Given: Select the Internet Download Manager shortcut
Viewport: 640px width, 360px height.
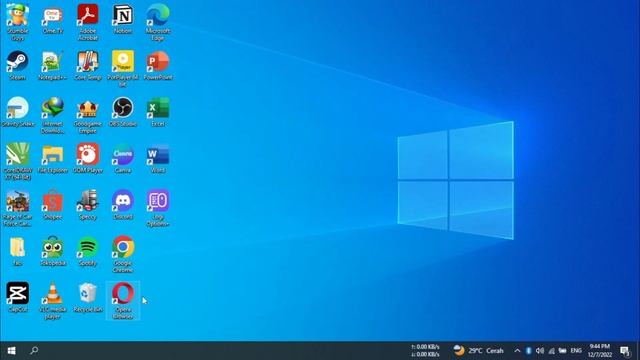Looking at the screenshot, I should (x=53, y=116).
